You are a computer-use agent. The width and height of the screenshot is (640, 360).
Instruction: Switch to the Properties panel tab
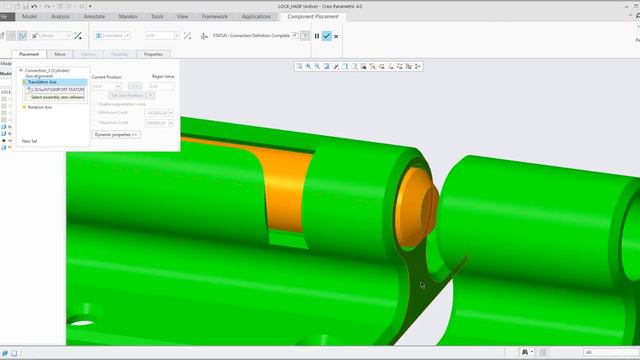click(x=153, y=54)
